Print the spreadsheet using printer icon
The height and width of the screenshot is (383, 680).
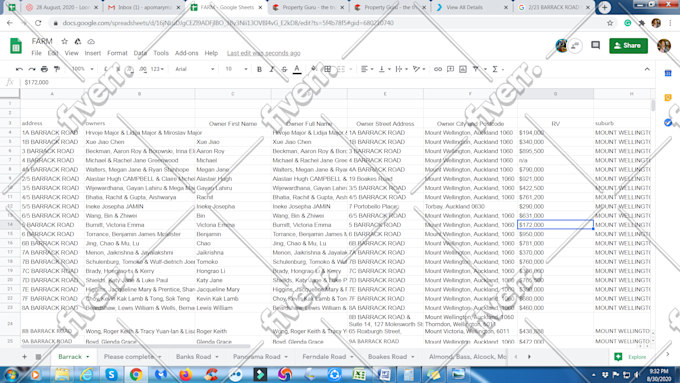pyautogui.click(x=44, y=69)
